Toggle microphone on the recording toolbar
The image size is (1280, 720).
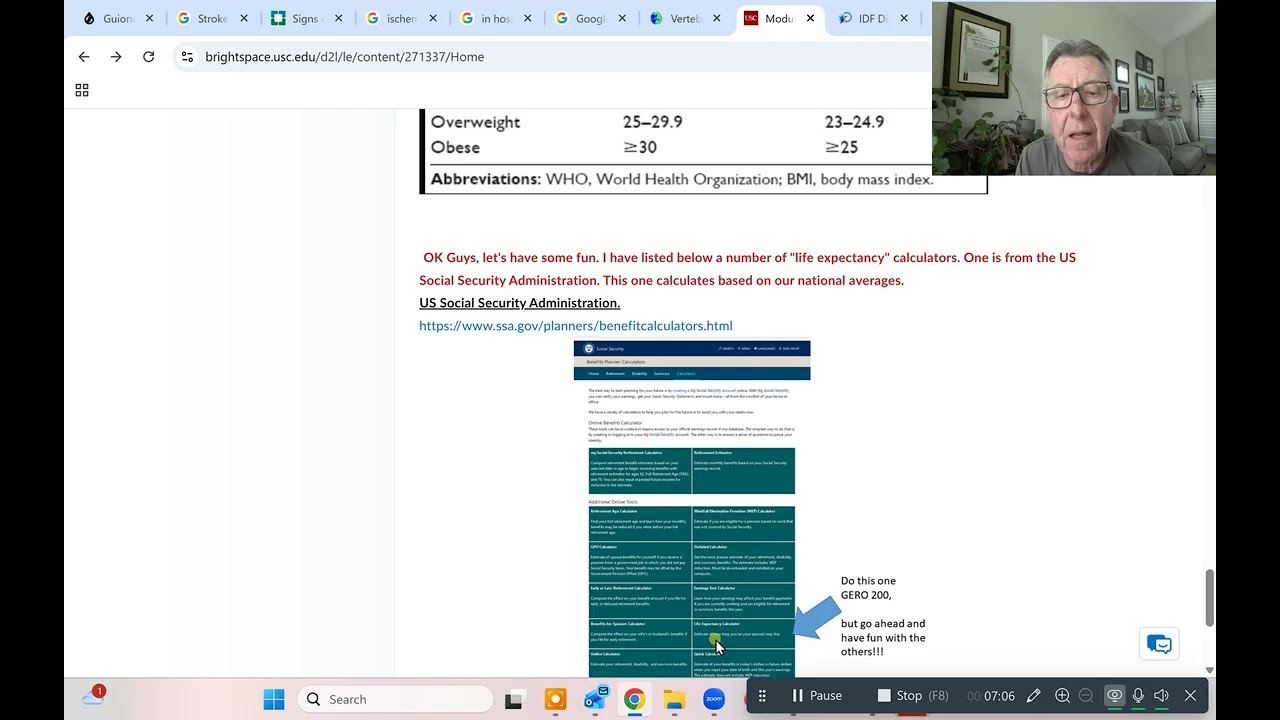tap(1138, 696)
